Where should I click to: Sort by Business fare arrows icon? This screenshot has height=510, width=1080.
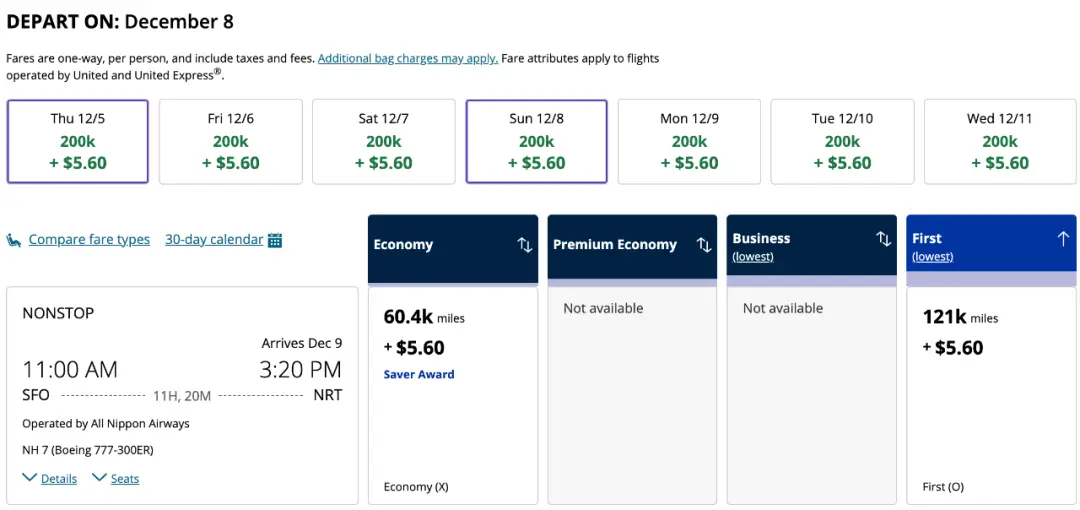click(883, 239)
